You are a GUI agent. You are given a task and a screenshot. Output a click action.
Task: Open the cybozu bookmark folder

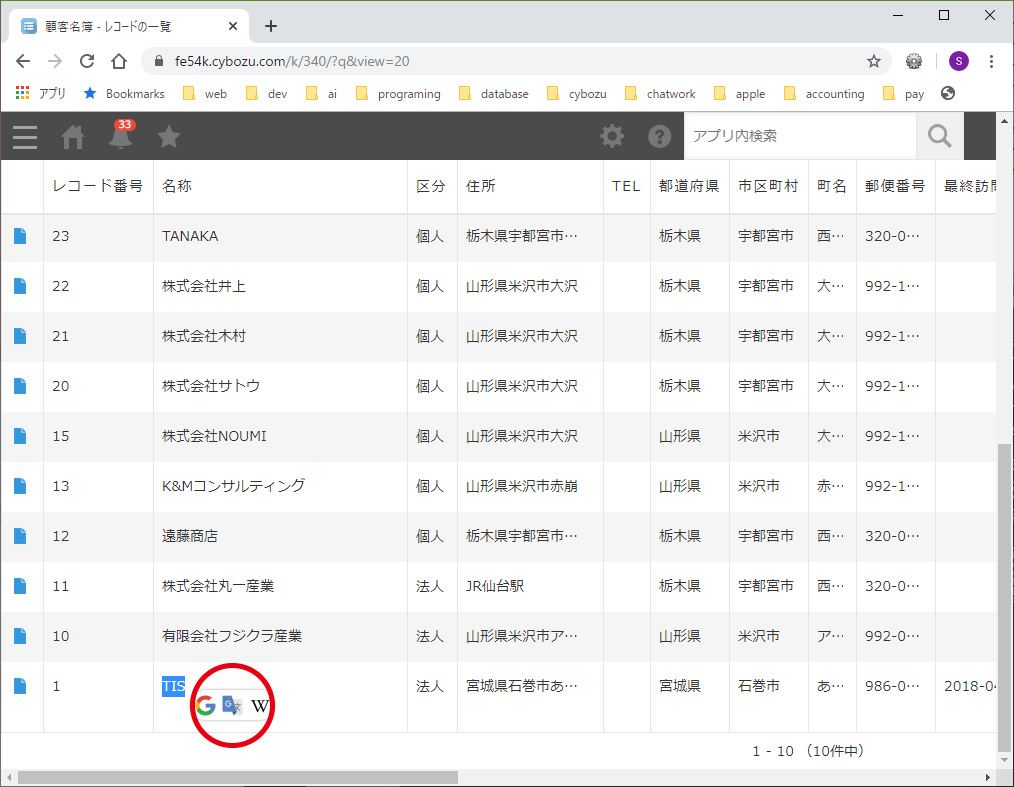click(x=577, y=94)
